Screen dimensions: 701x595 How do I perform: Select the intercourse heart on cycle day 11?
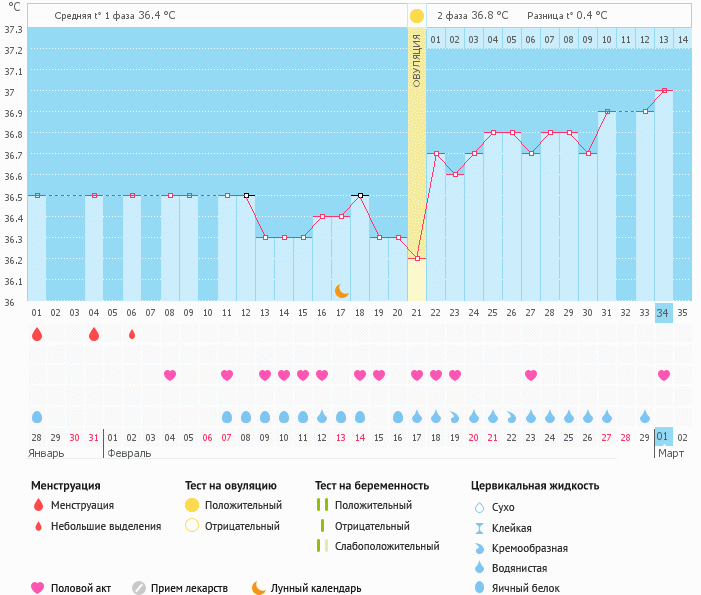(227, 375)
